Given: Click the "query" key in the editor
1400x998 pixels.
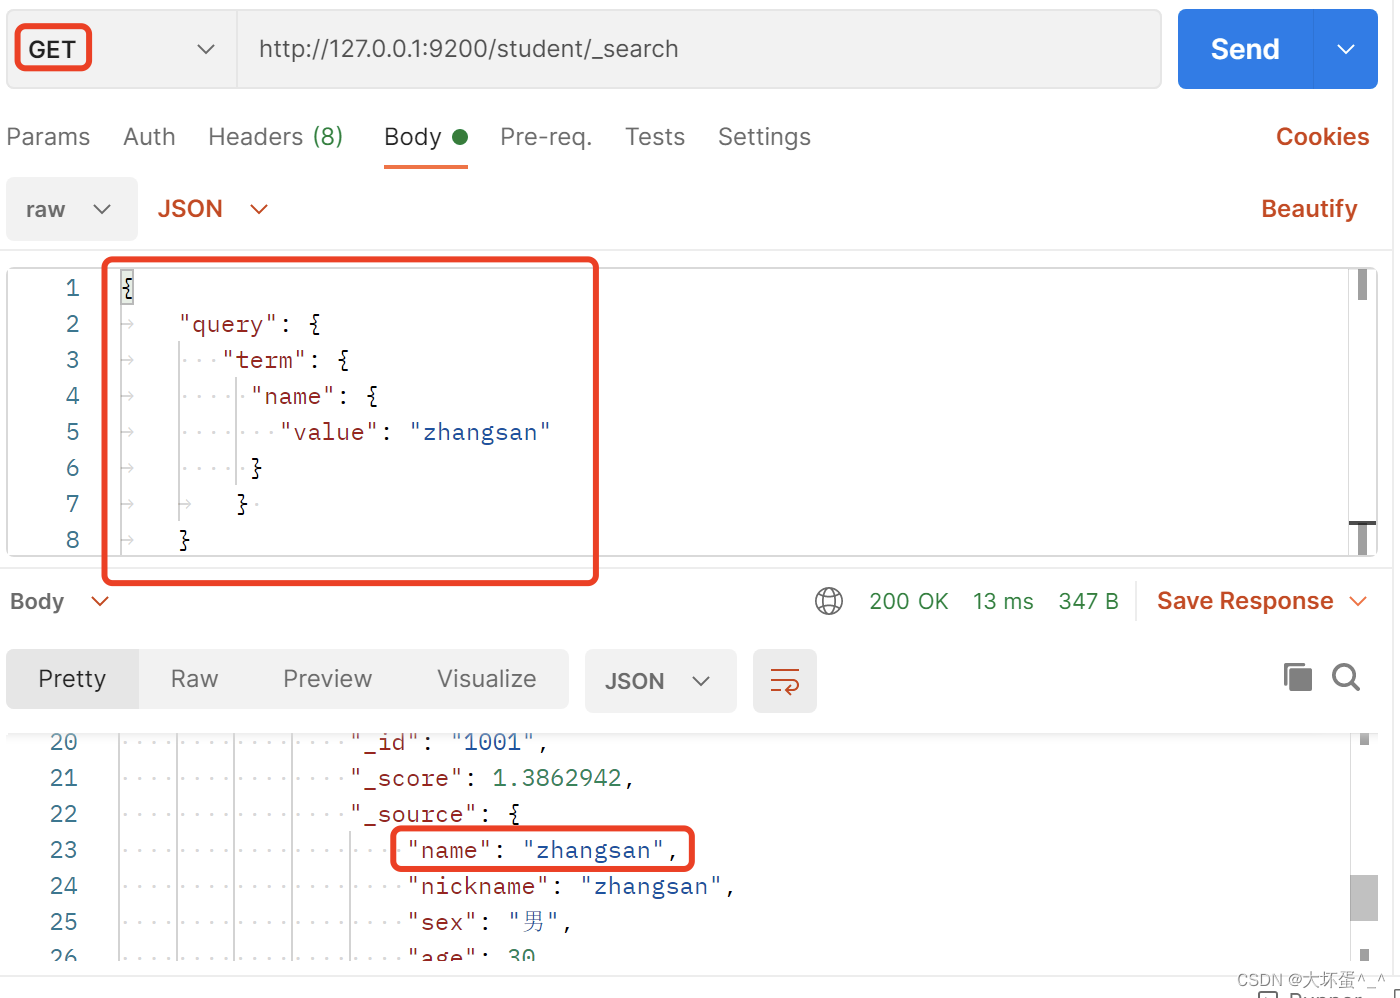Looking at the screenshot, I should [228, 324].
